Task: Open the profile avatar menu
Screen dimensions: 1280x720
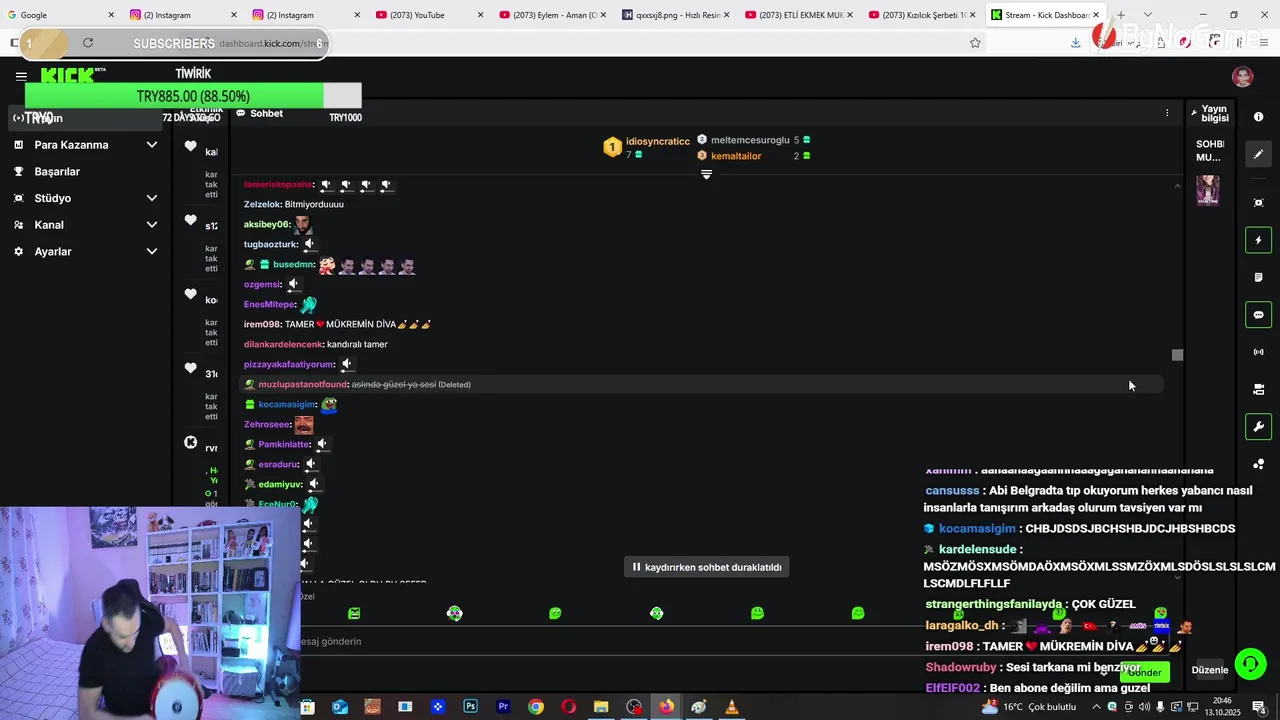Action: tap(1243, 77)
